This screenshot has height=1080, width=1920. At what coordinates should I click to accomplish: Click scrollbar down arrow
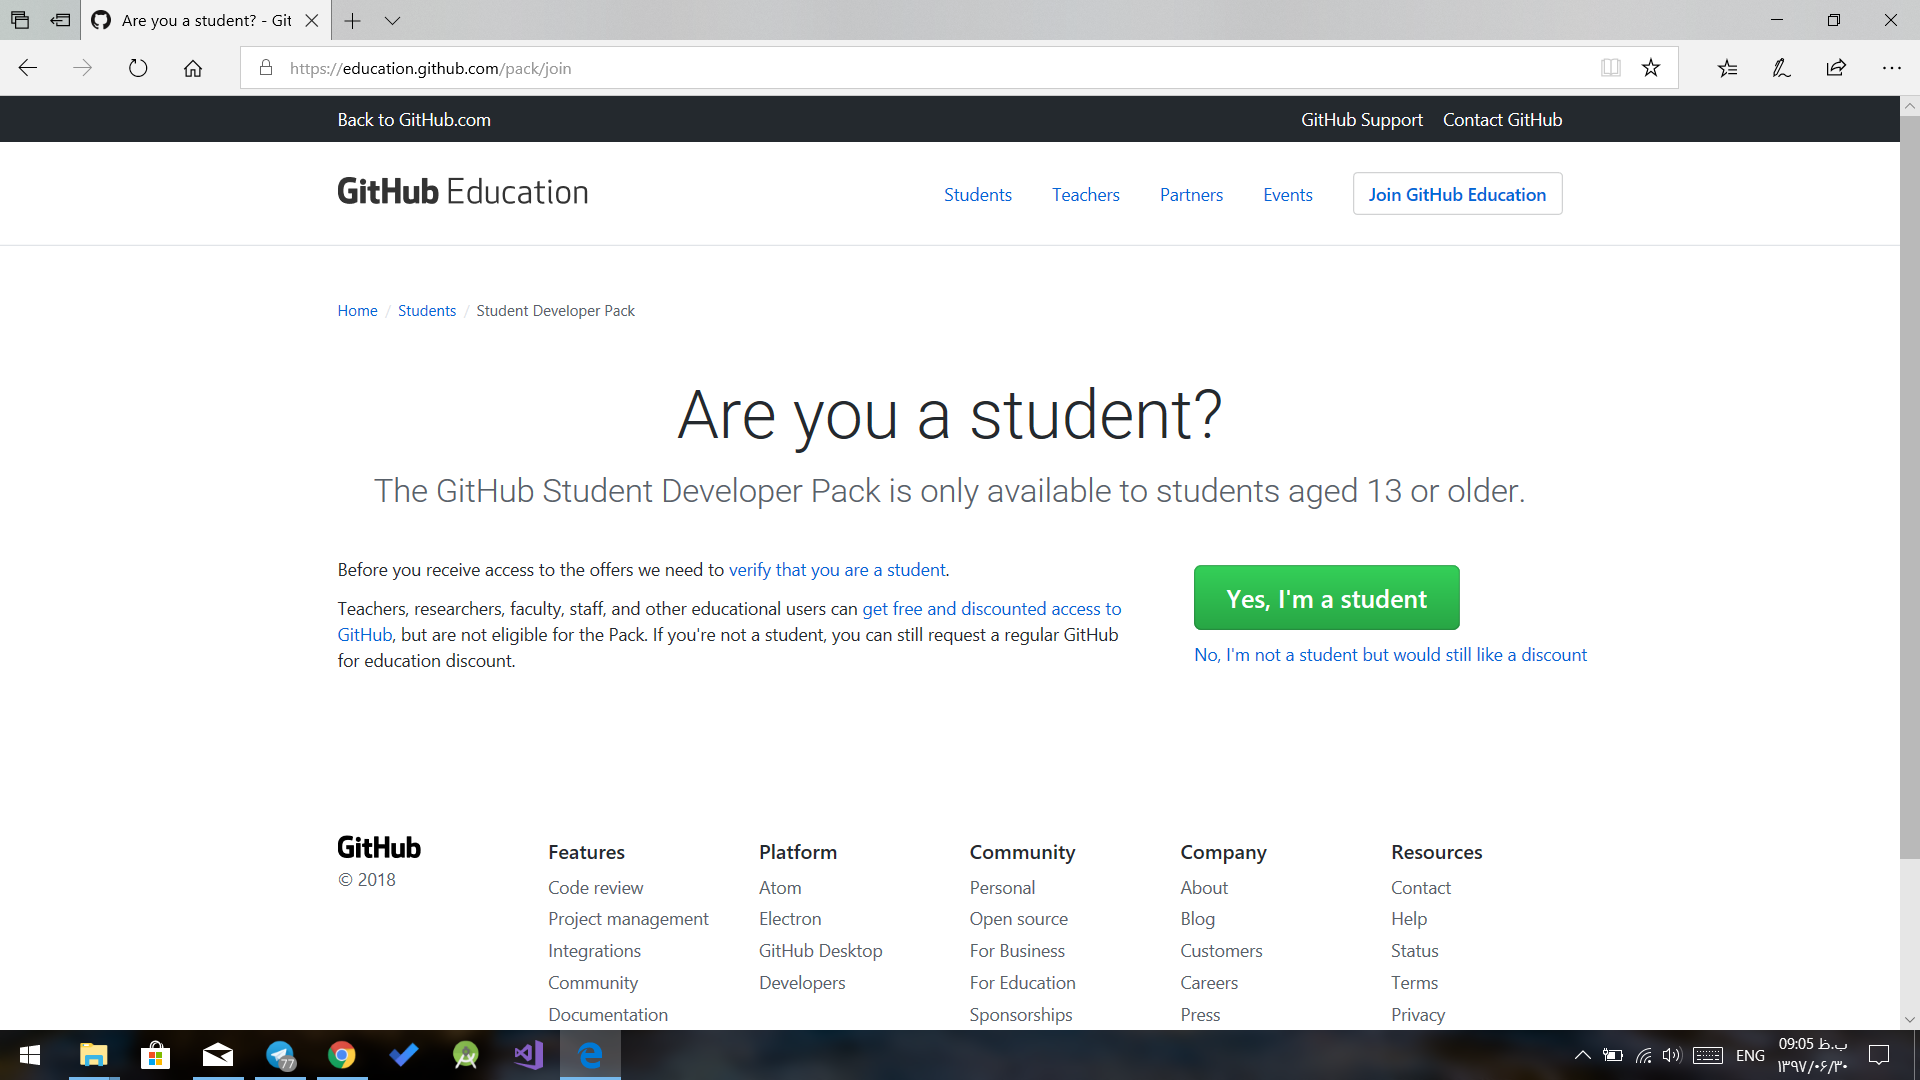[1909, 1019]
